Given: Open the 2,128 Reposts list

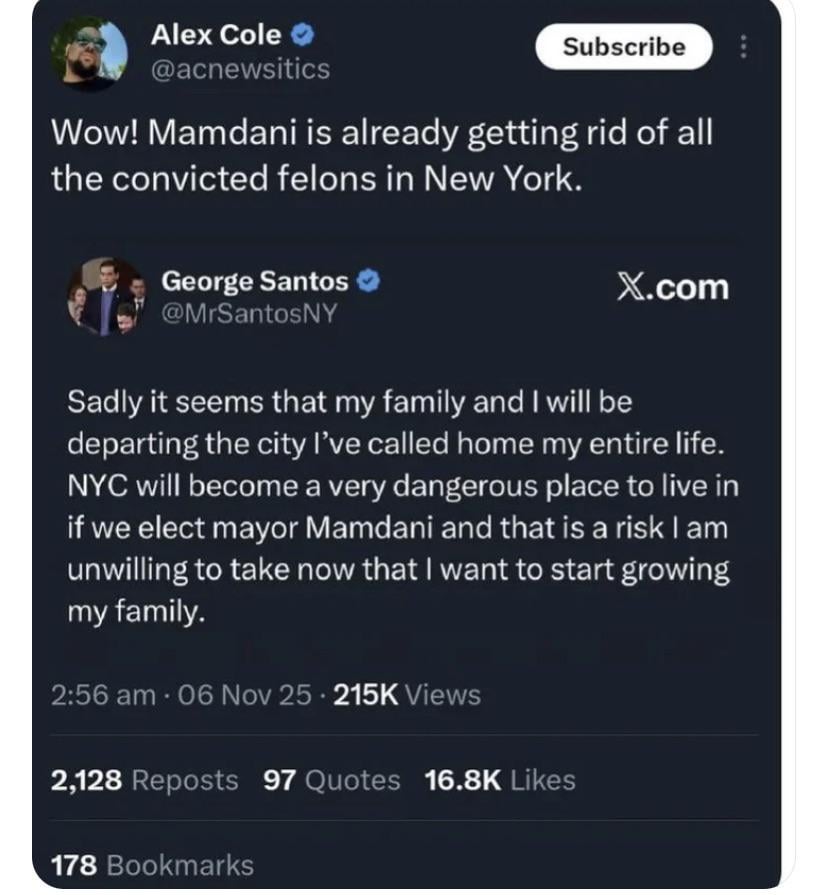Looking at the screenshot, I should (144, 780).
